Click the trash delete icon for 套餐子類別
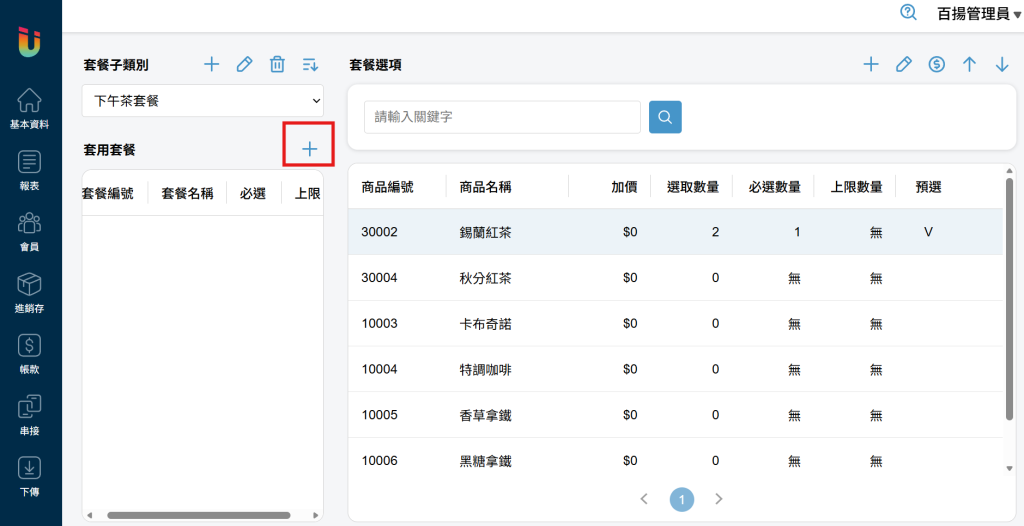The width and height of the screenshot is (1024, 526). pos(277,65)
